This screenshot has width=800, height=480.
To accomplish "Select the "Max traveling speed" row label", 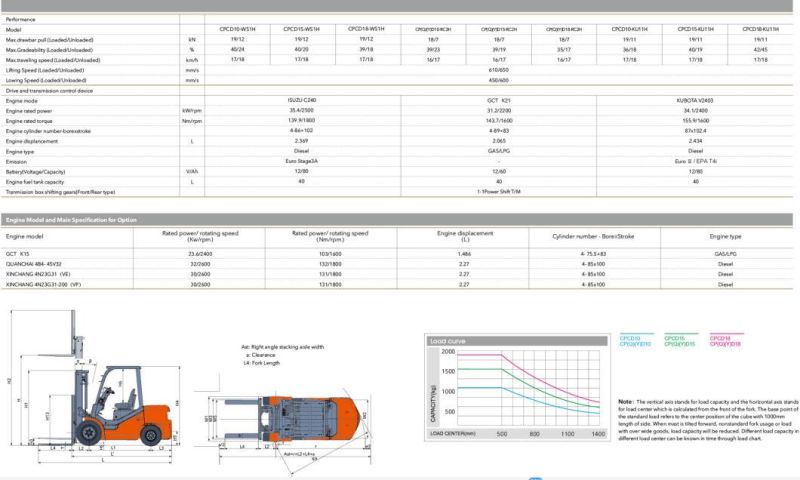I will point(53,60).
